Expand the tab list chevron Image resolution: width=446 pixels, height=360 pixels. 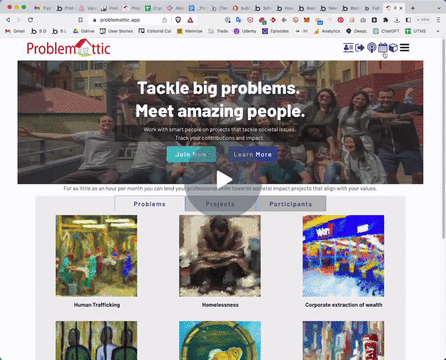coord(439,8)
